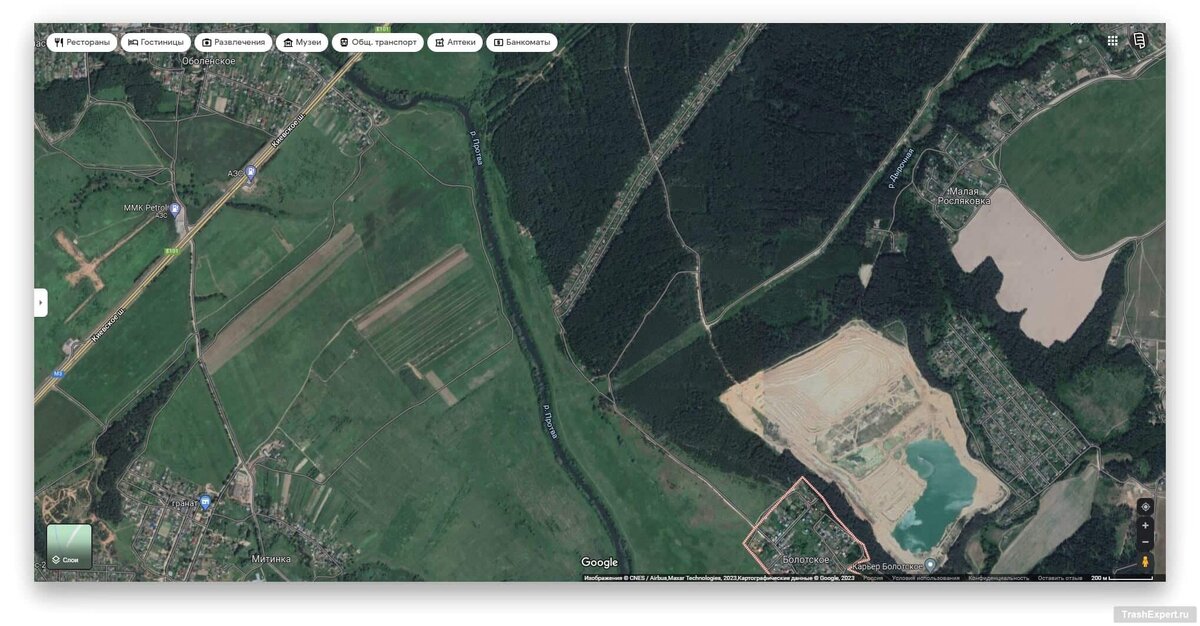Click the Google logo on map
The width and height of the screenshot is (1200, 626).
[600, 563]
